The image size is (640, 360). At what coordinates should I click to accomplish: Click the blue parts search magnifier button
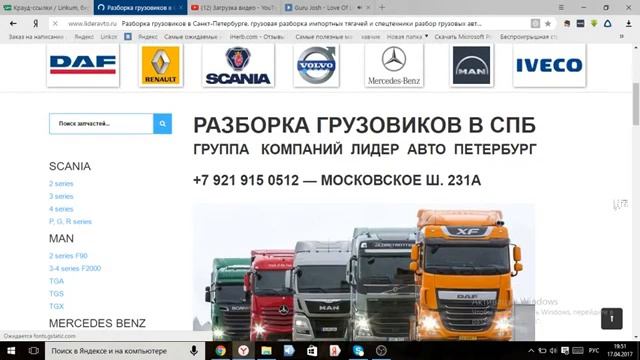pyautogui.click(x=162, y=124)
